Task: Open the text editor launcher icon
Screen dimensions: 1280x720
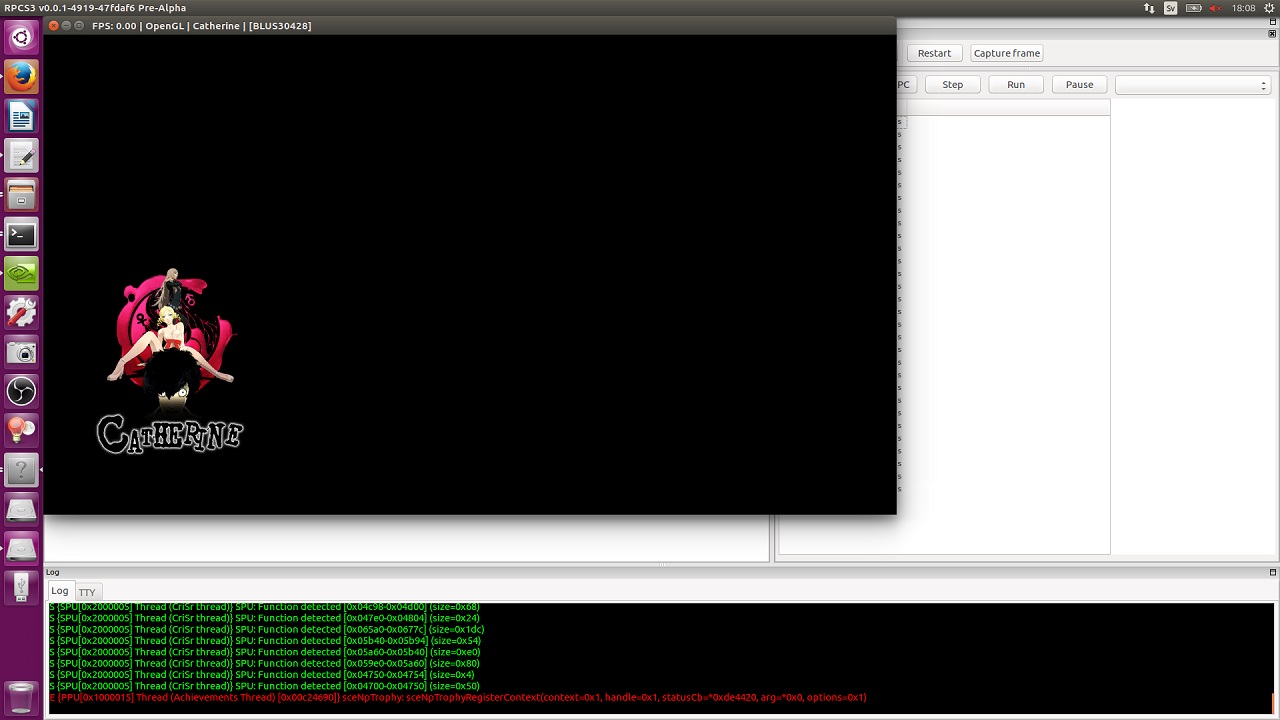Action: [x=21, y=155]
